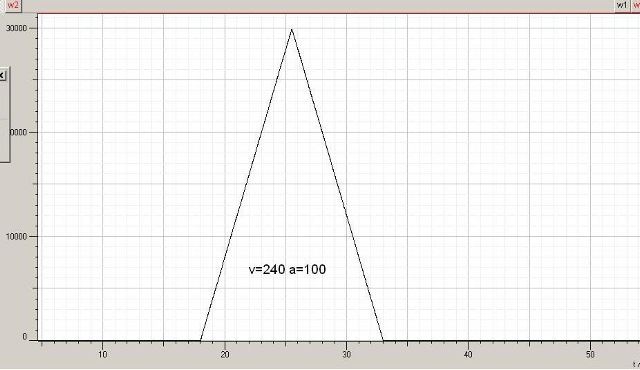Click the partially visible red w tab beside w1
This screenshot has width=640, height=370.
tap(636, 5)
